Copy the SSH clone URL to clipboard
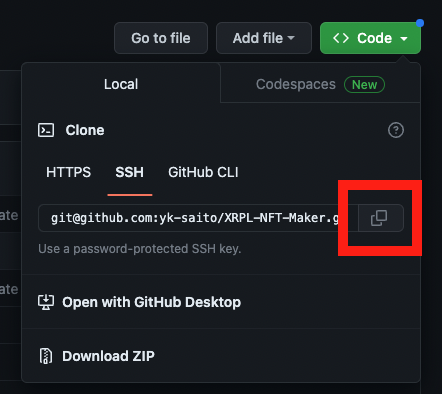This screenshot has width=442, height=394. pos(381,218)
